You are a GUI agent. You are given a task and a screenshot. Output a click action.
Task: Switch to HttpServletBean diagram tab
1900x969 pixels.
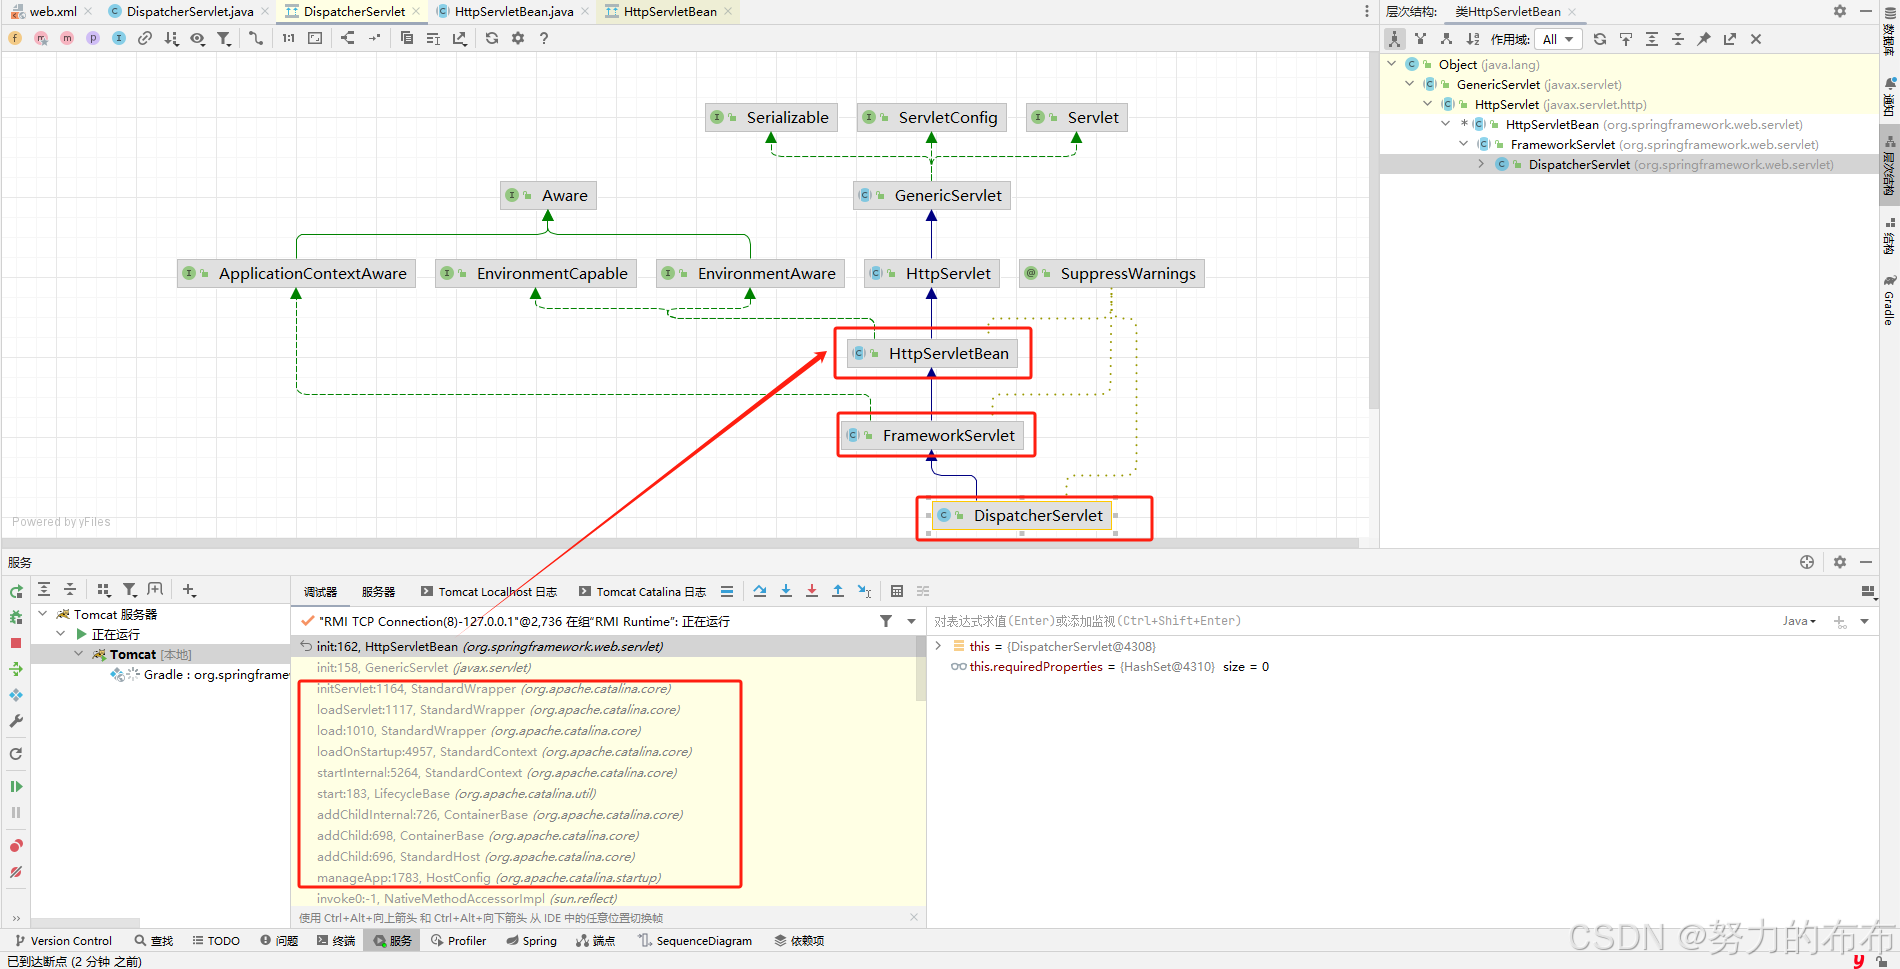click(x=669, y=12)
